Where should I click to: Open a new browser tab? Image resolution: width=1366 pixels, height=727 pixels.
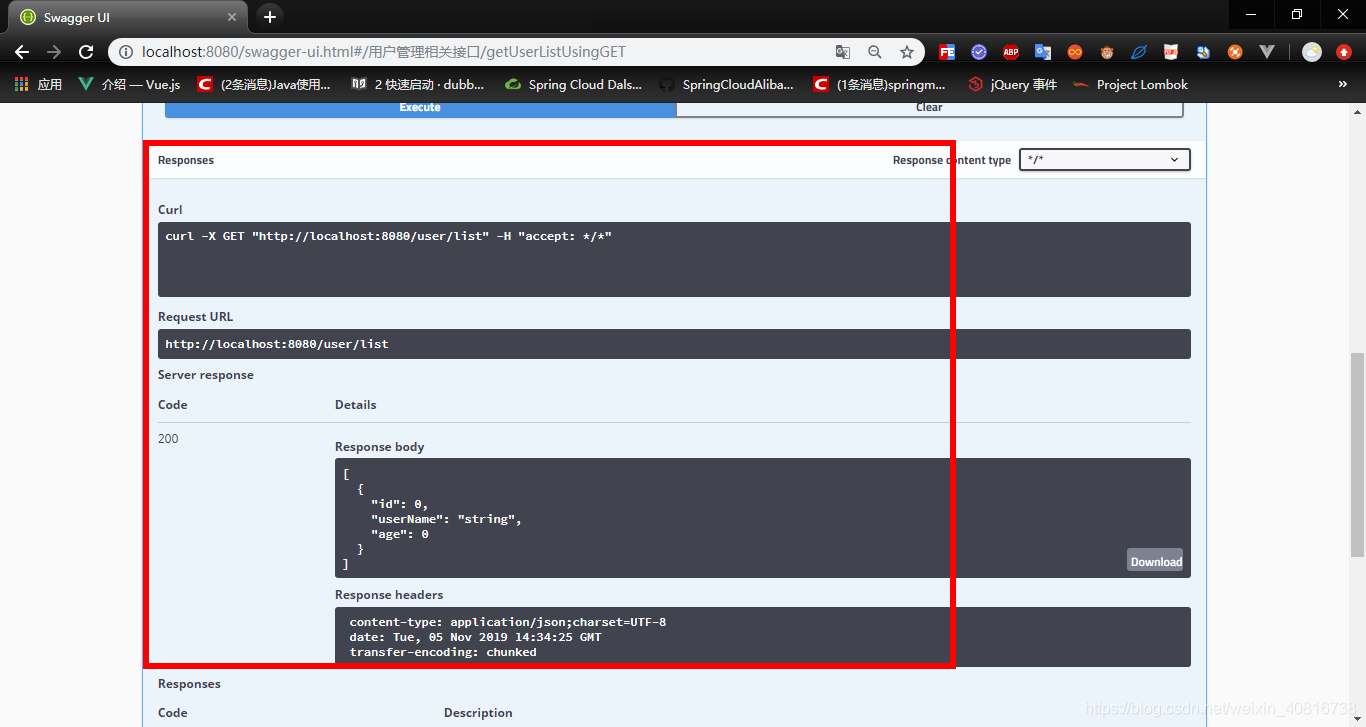click(x=269, y=17)
